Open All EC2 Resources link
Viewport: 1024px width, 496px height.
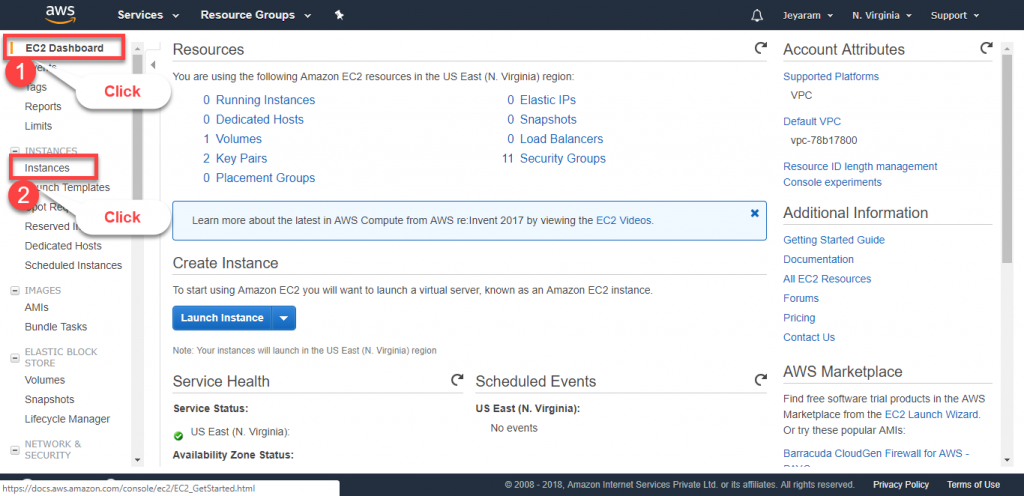tap(827, 279)
